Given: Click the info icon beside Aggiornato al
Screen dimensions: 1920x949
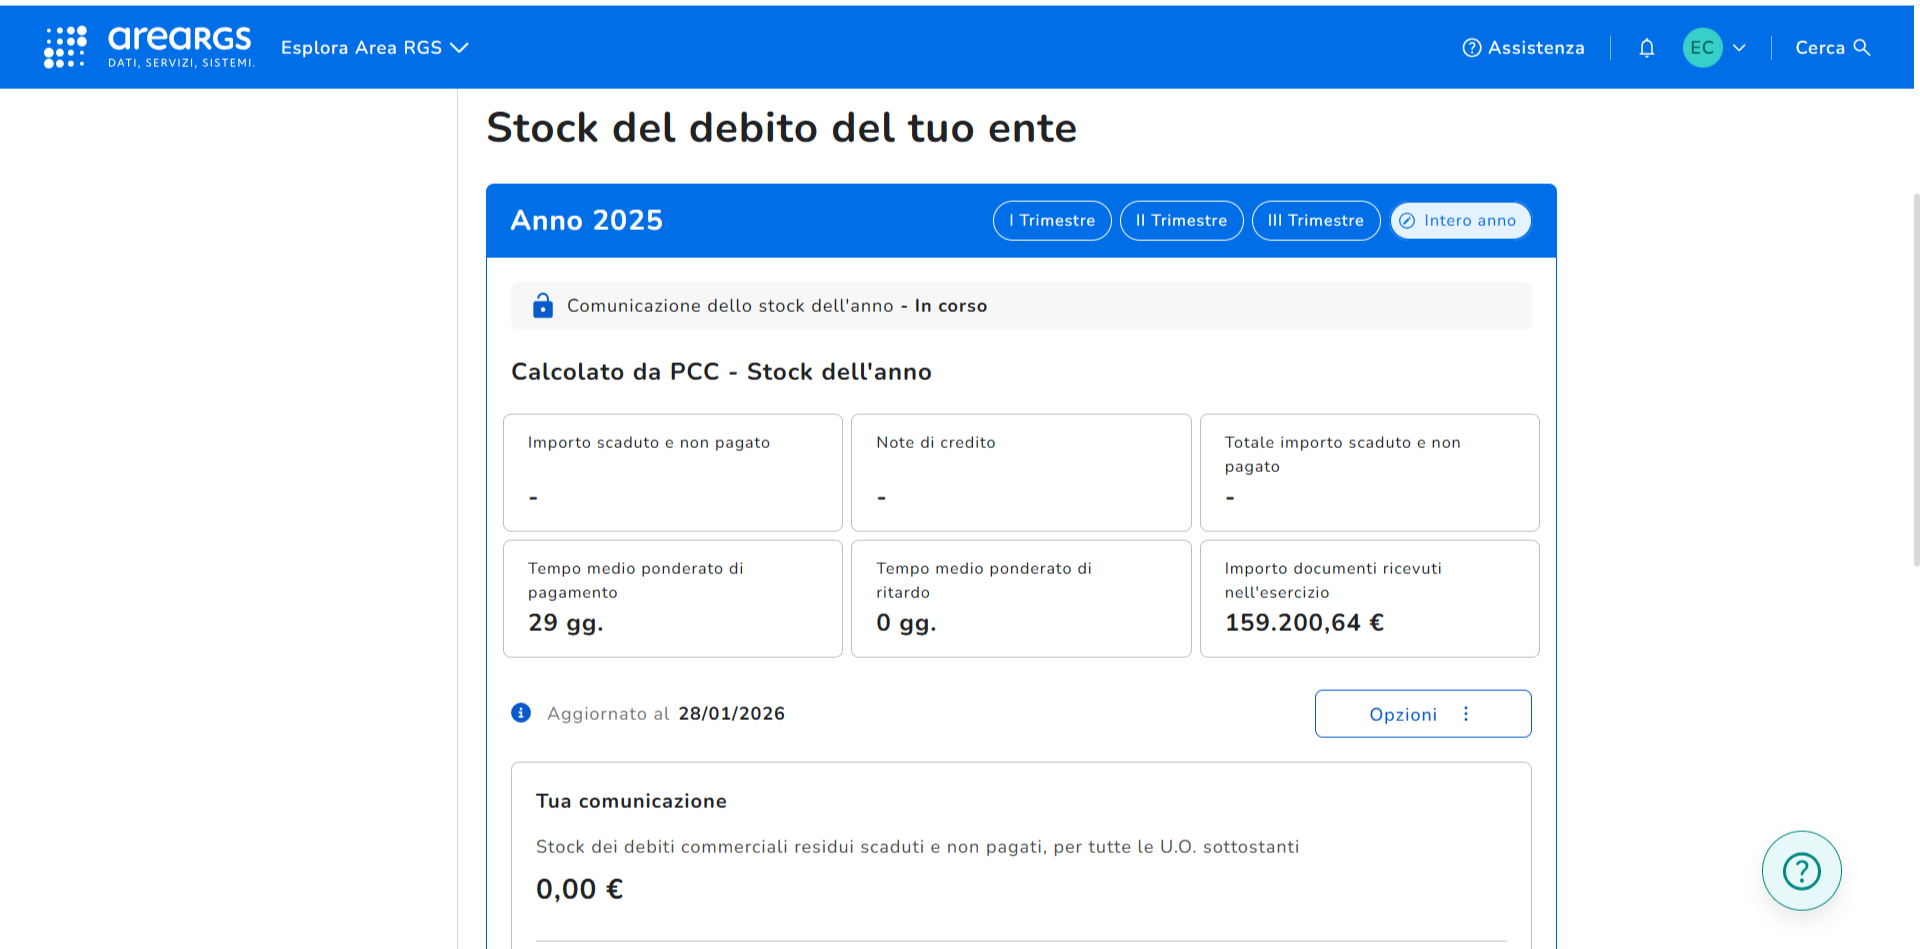Looking at the screenshot, I should pos(521,713).
